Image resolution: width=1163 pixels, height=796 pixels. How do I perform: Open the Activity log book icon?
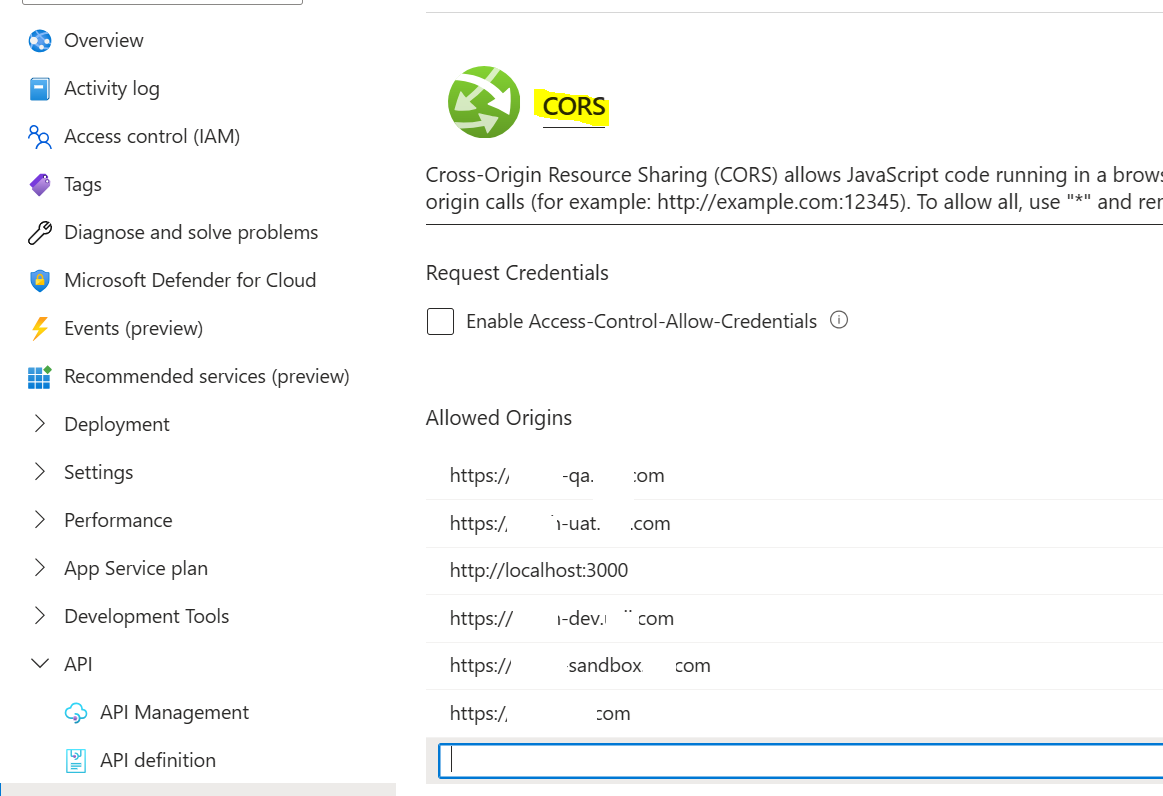[40, 89]
